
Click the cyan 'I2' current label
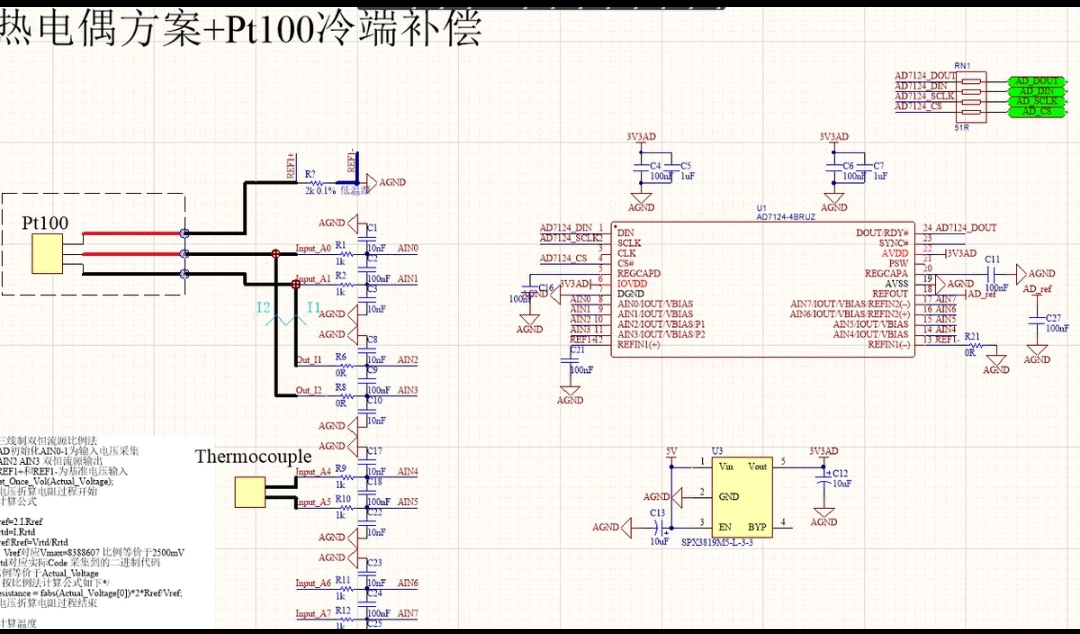coord(264,307)
